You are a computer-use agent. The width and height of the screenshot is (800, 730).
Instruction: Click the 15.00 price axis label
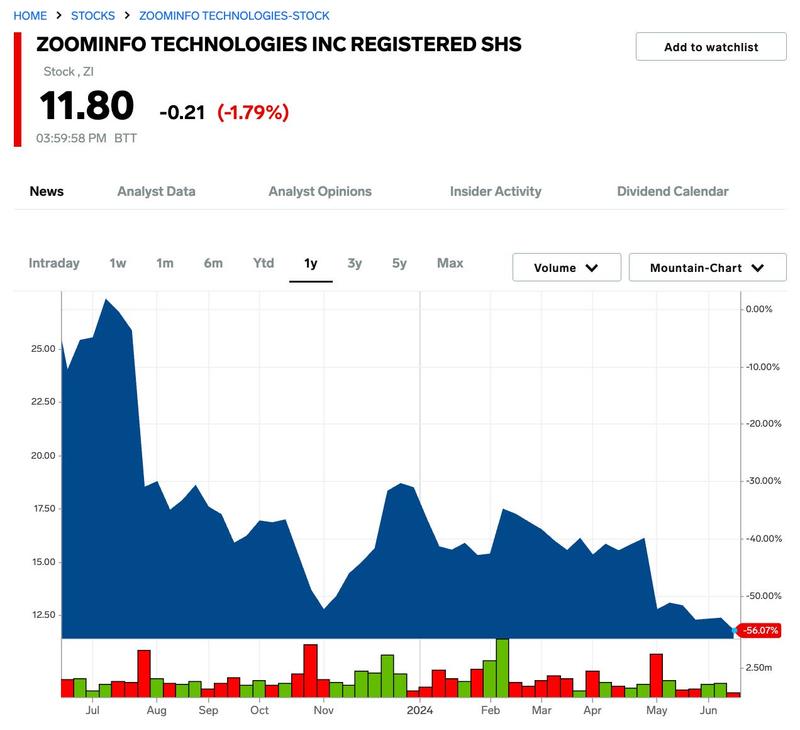[x=44, y=562]
